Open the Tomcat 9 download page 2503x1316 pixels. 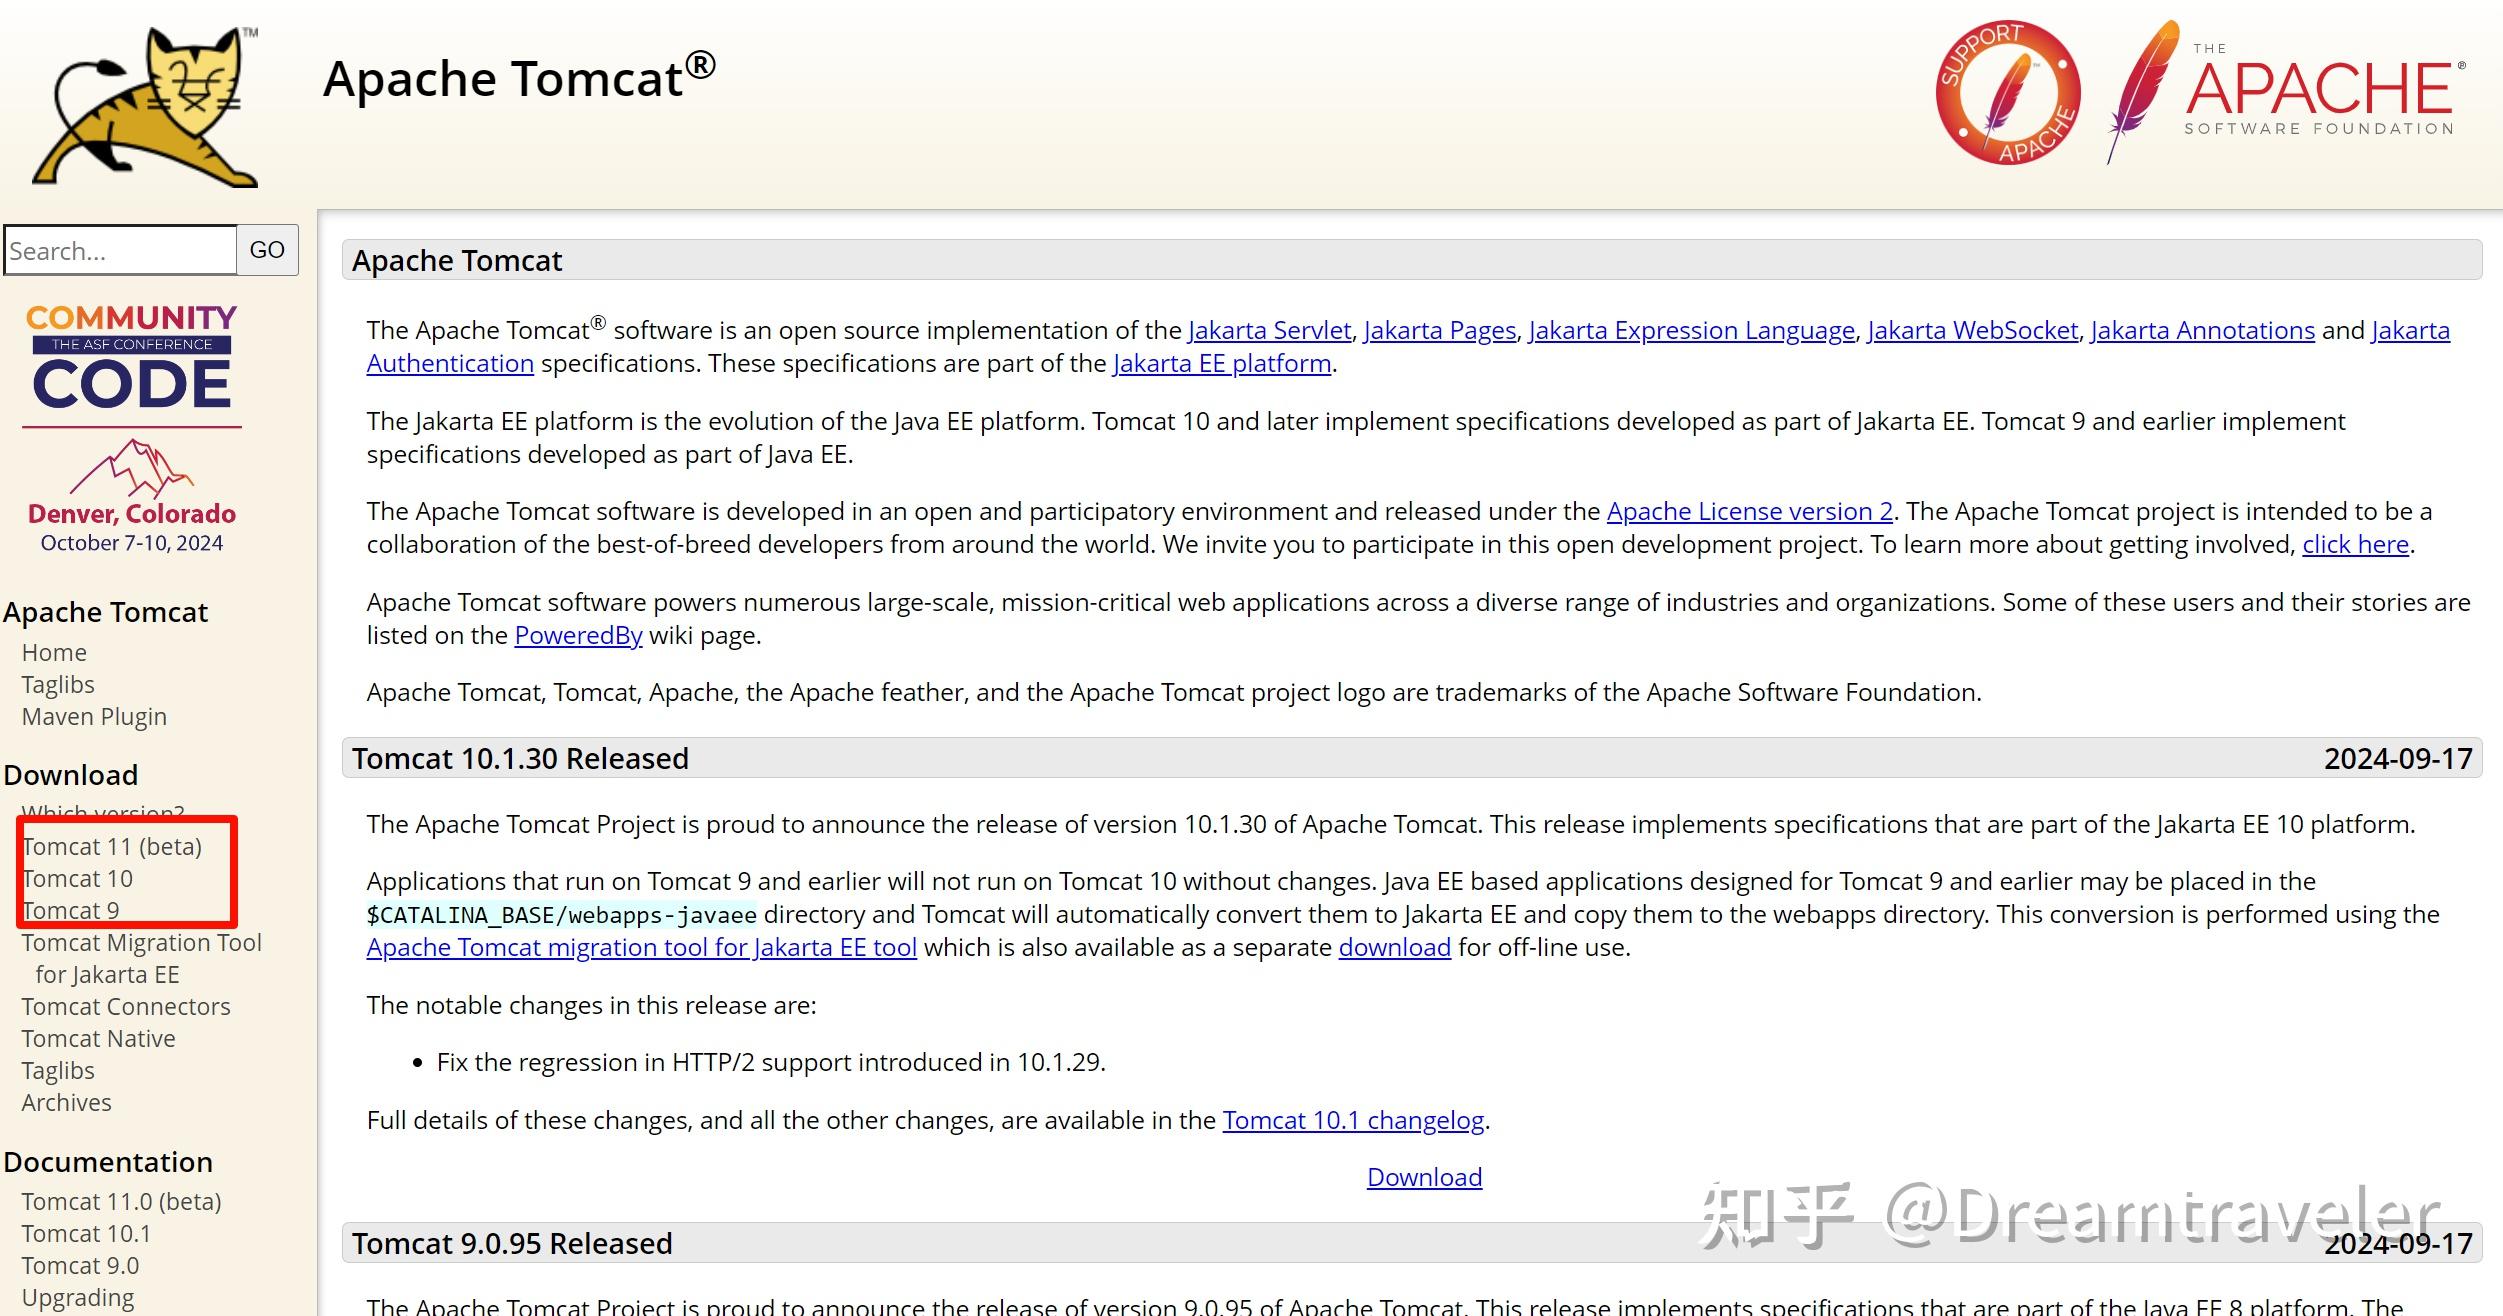(x=70, y=910)
